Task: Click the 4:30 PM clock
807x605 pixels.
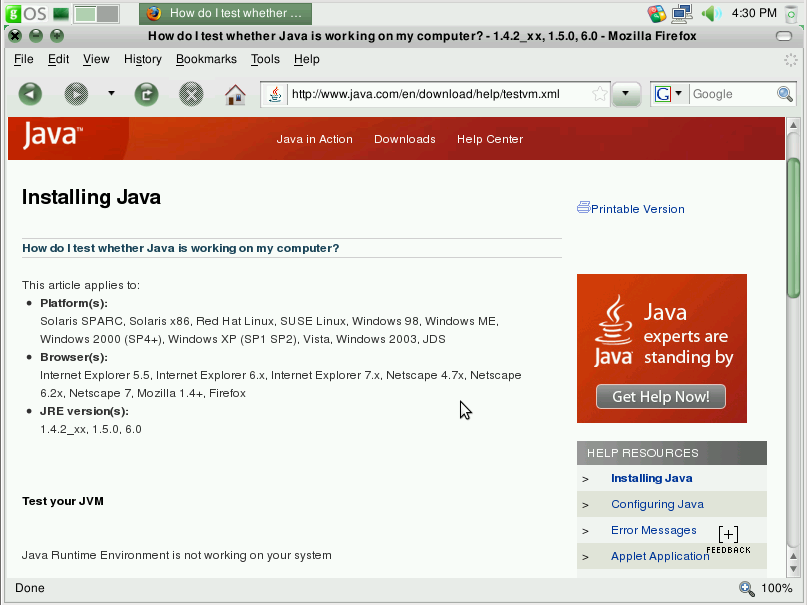Action: pyautogui.click(x=754, y=13)
